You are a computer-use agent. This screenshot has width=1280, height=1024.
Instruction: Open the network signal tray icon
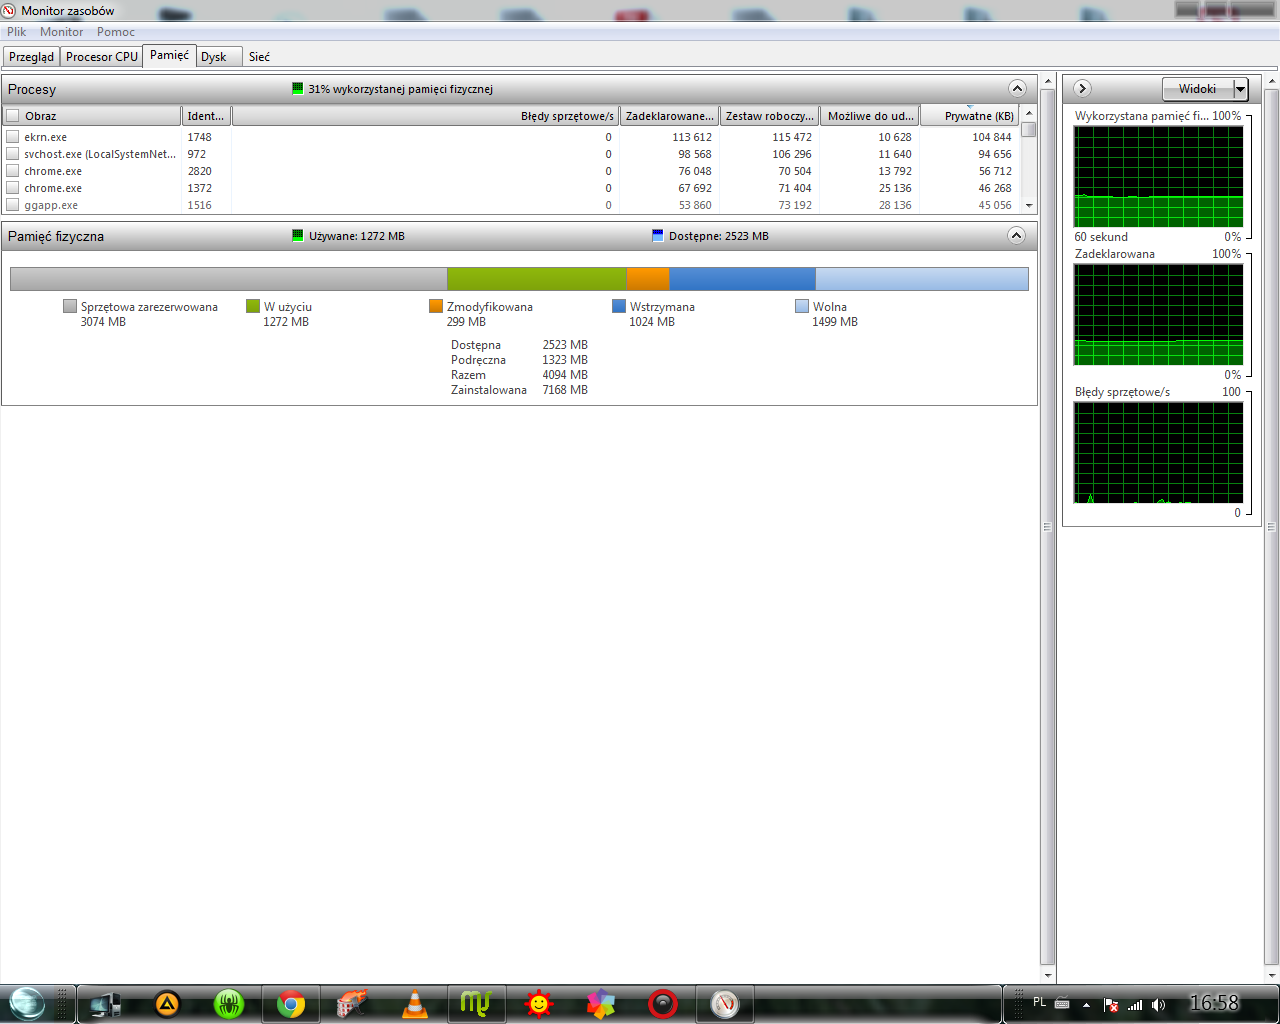(1134, 1005)
